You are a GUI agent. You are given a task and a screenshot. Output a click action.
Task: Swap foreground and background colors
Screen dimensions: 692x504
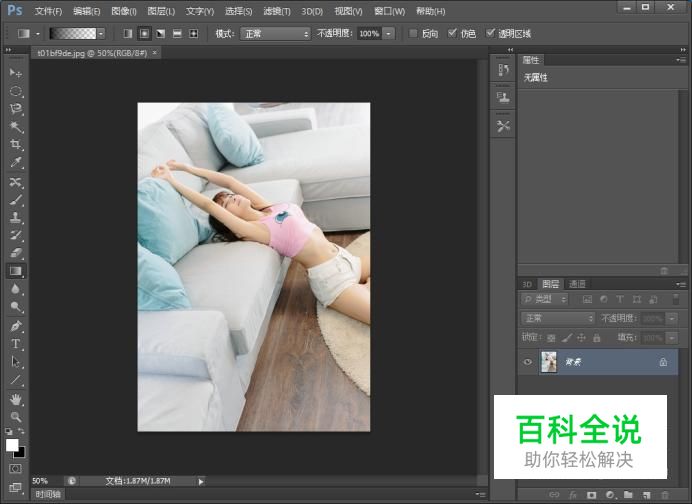tap(21, 431)
